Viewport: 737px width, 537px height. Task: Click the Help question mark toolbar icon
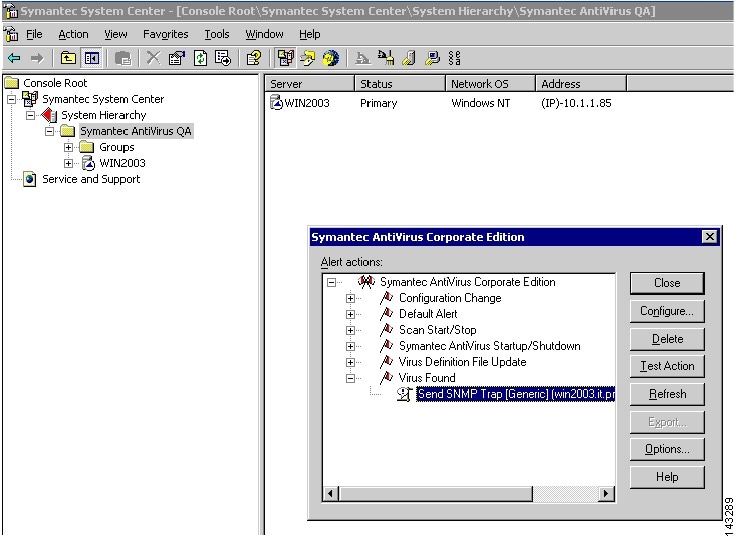point(254,58)
